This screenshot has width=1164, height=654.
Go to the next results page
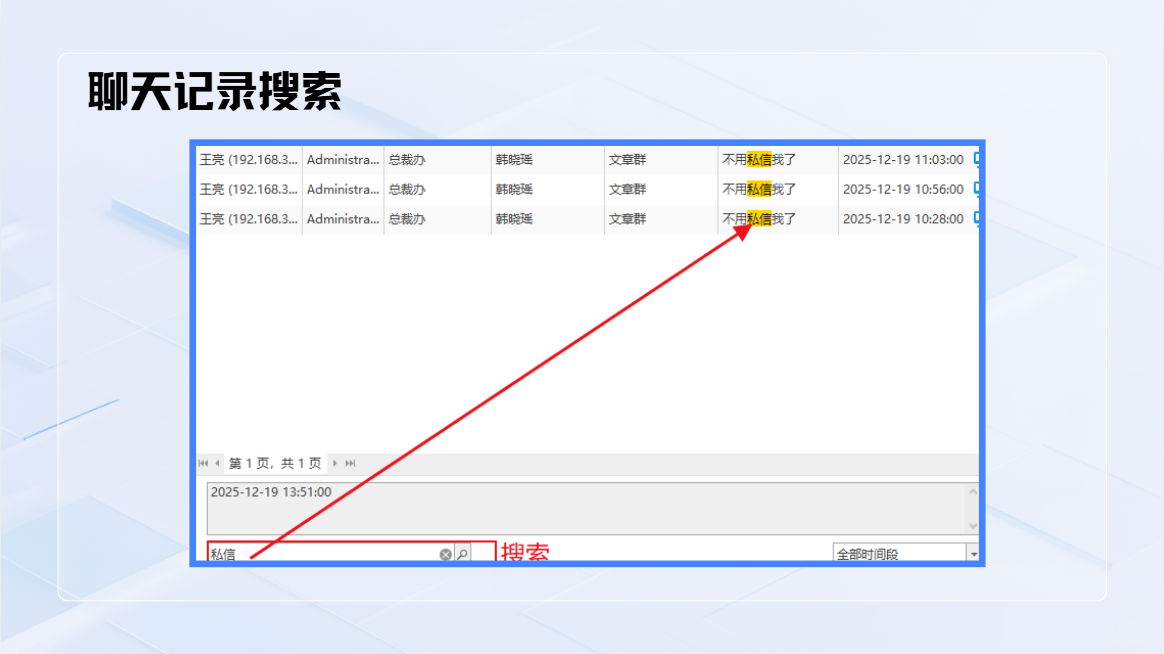[x=335, y=463]
